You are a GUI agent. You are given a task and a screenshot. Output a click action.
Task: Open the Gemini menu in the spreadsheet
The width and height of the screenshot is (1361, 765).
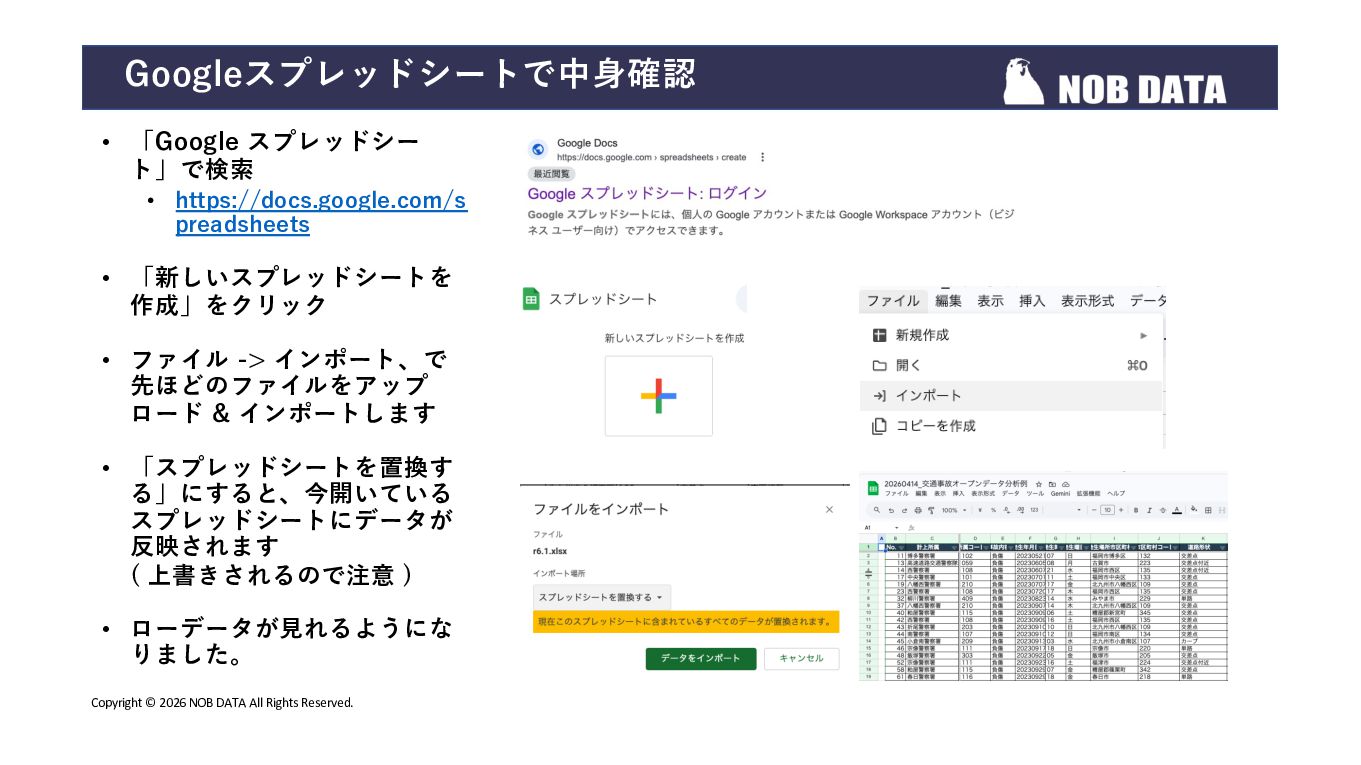point(1060,494)
